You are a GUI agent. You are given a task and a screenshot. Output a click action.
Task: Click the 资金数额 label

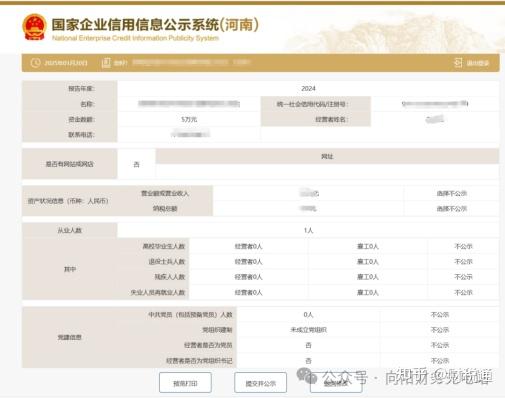coord(82,119)
